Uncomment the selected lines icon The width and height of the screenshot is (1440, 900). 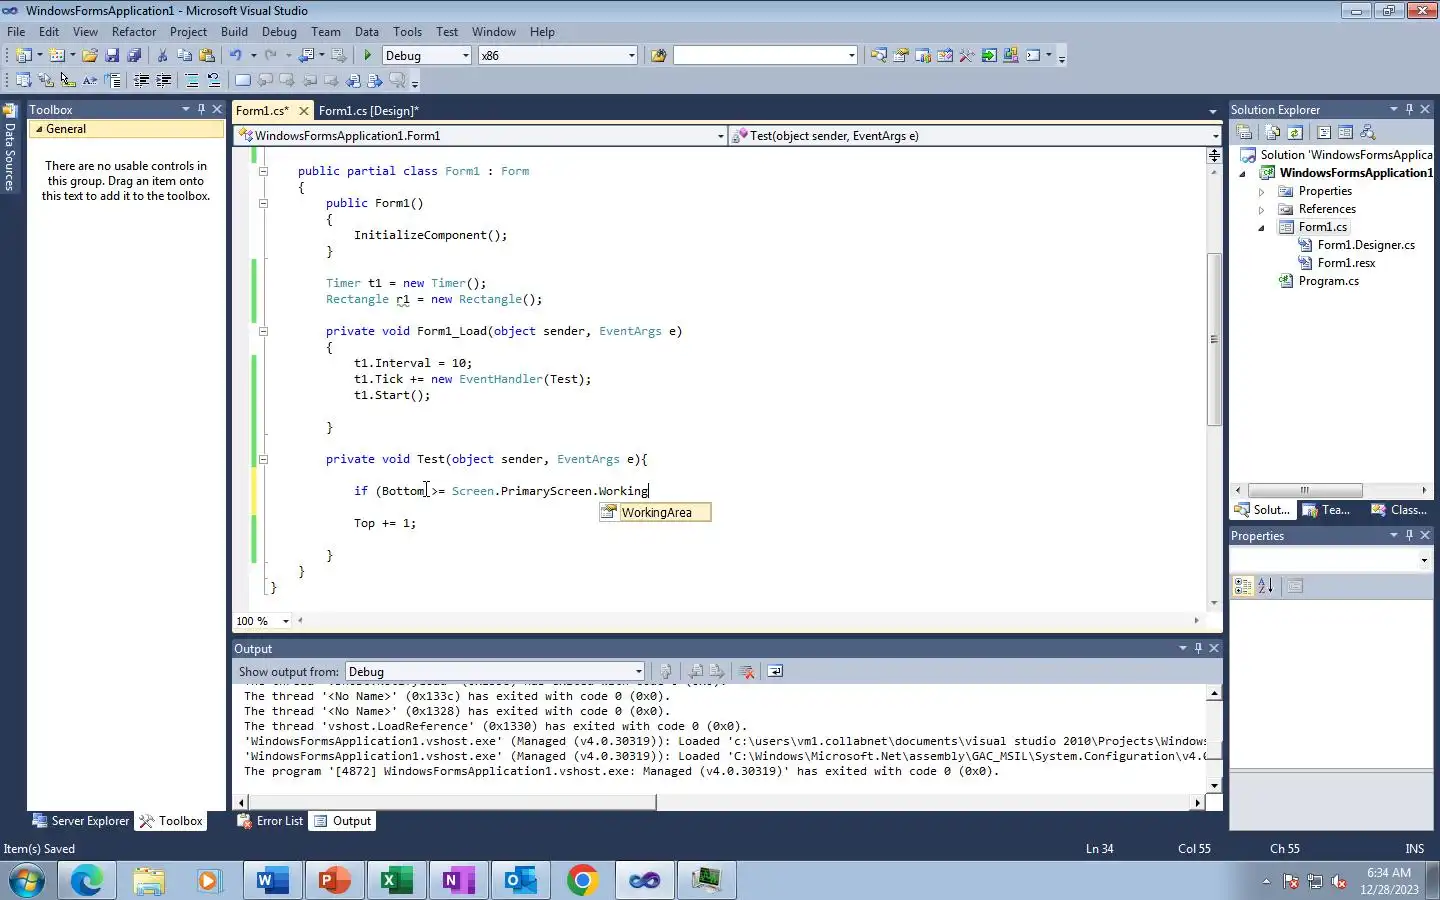[x=214, y=80]
